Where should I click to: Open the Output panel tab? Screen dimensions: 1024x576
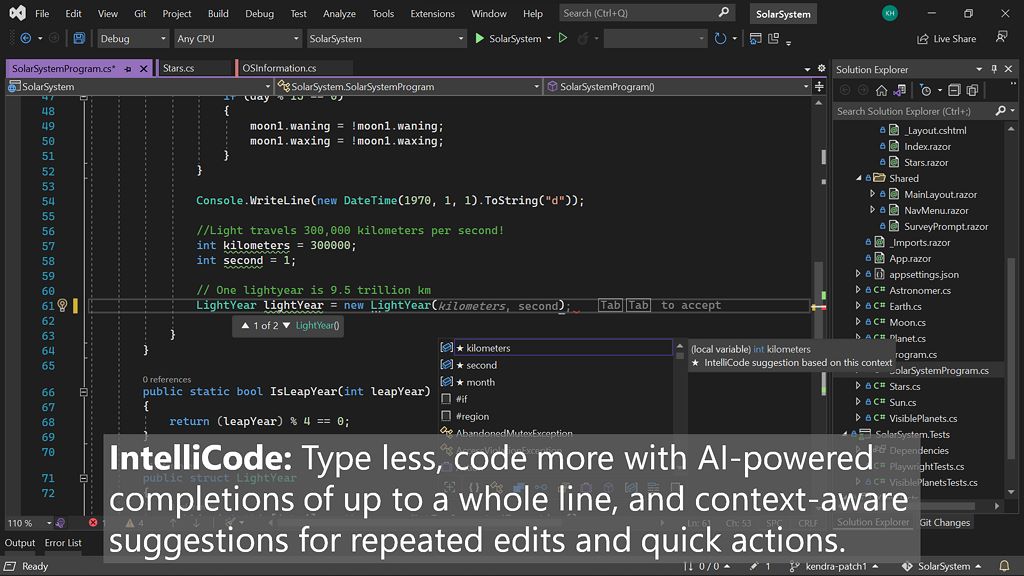tap(20, 543)
